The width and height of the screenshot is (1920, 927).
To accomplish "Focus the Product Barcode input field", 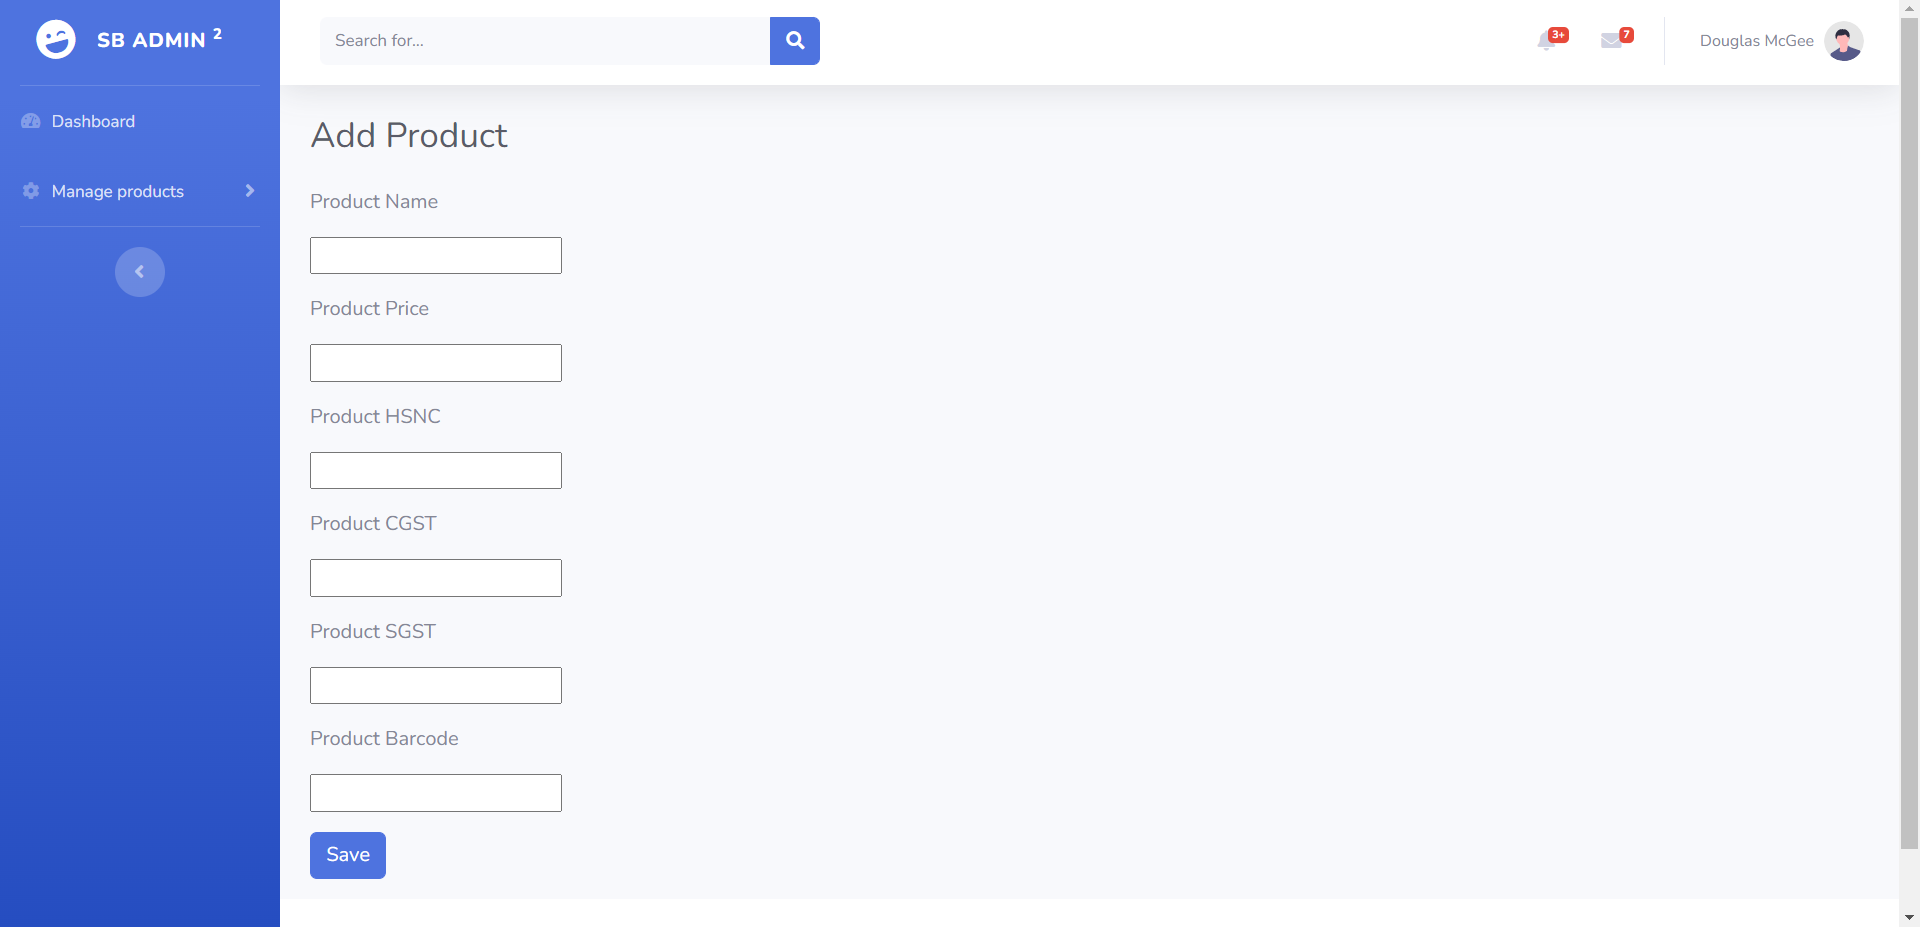I will click(x=435, y=792).
